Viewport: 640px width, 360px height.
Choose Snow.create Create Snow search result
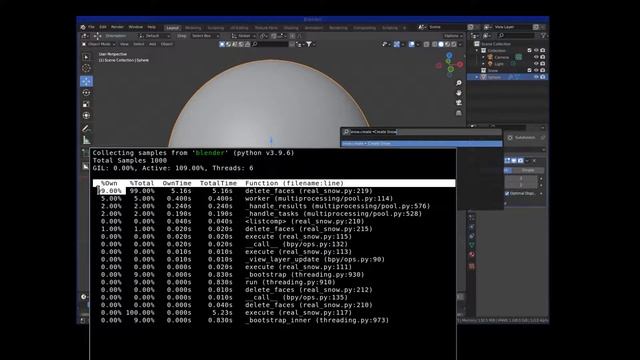pos(421,144)
